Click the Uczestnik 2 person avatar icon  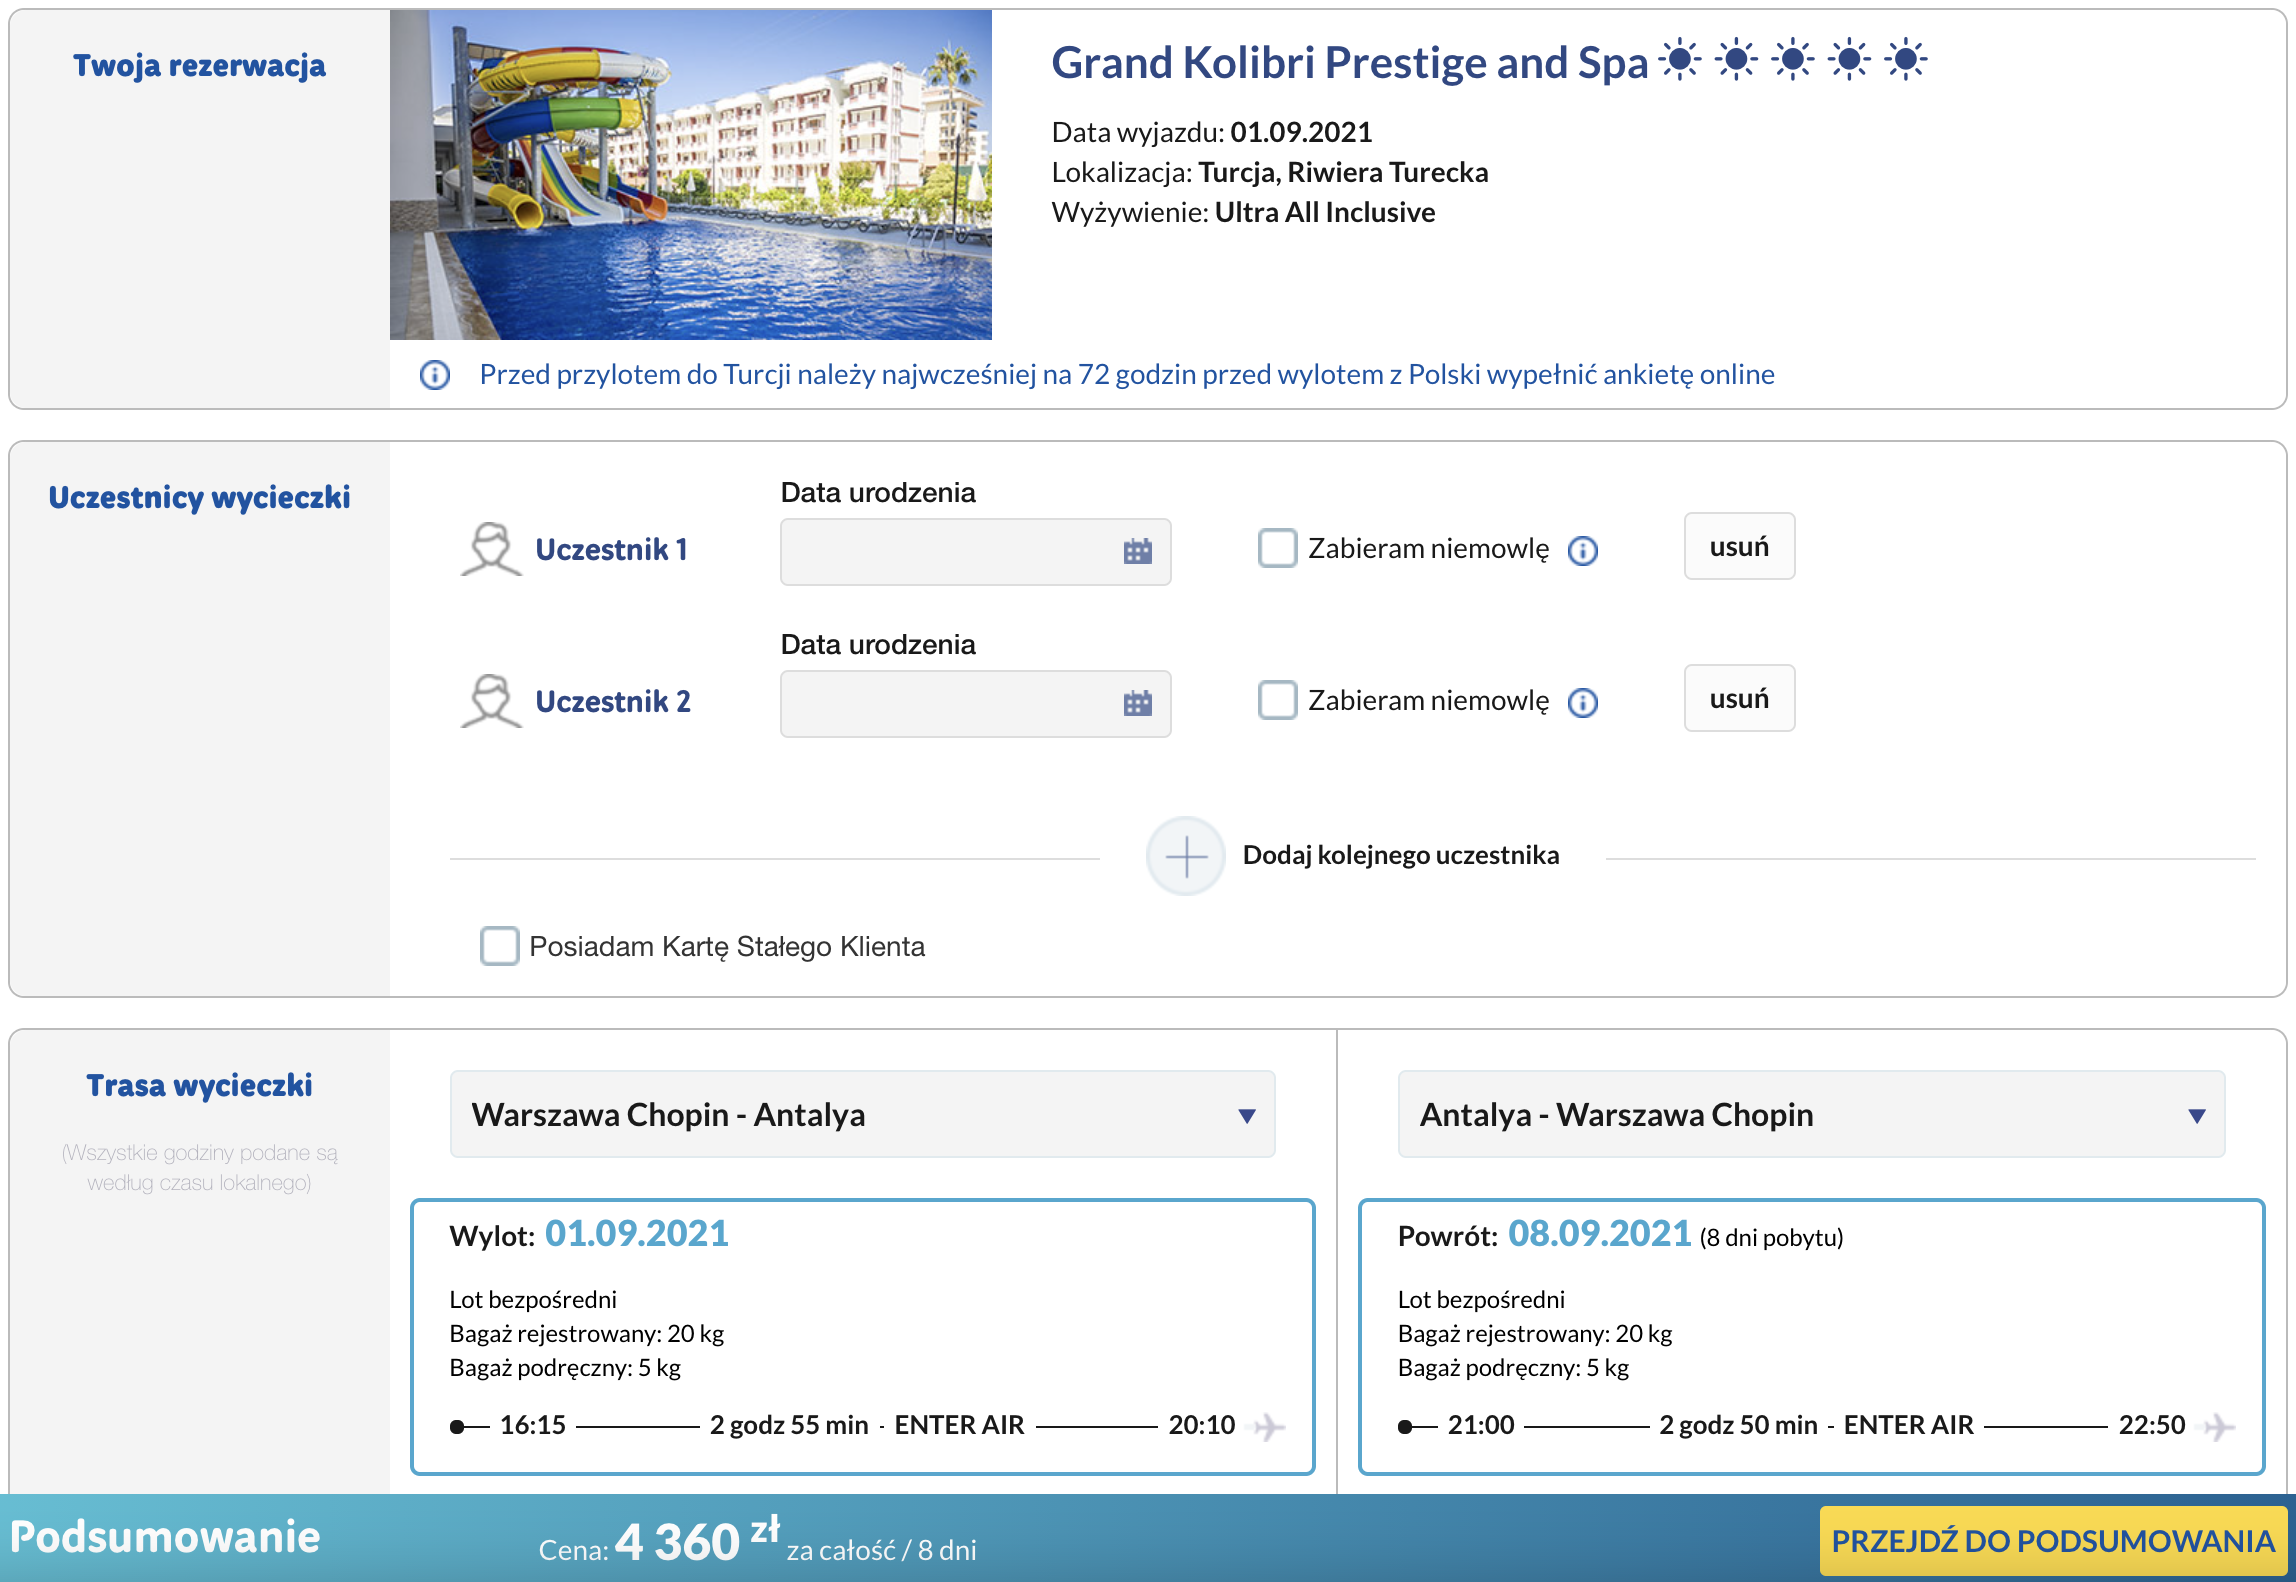pos(491,701)
